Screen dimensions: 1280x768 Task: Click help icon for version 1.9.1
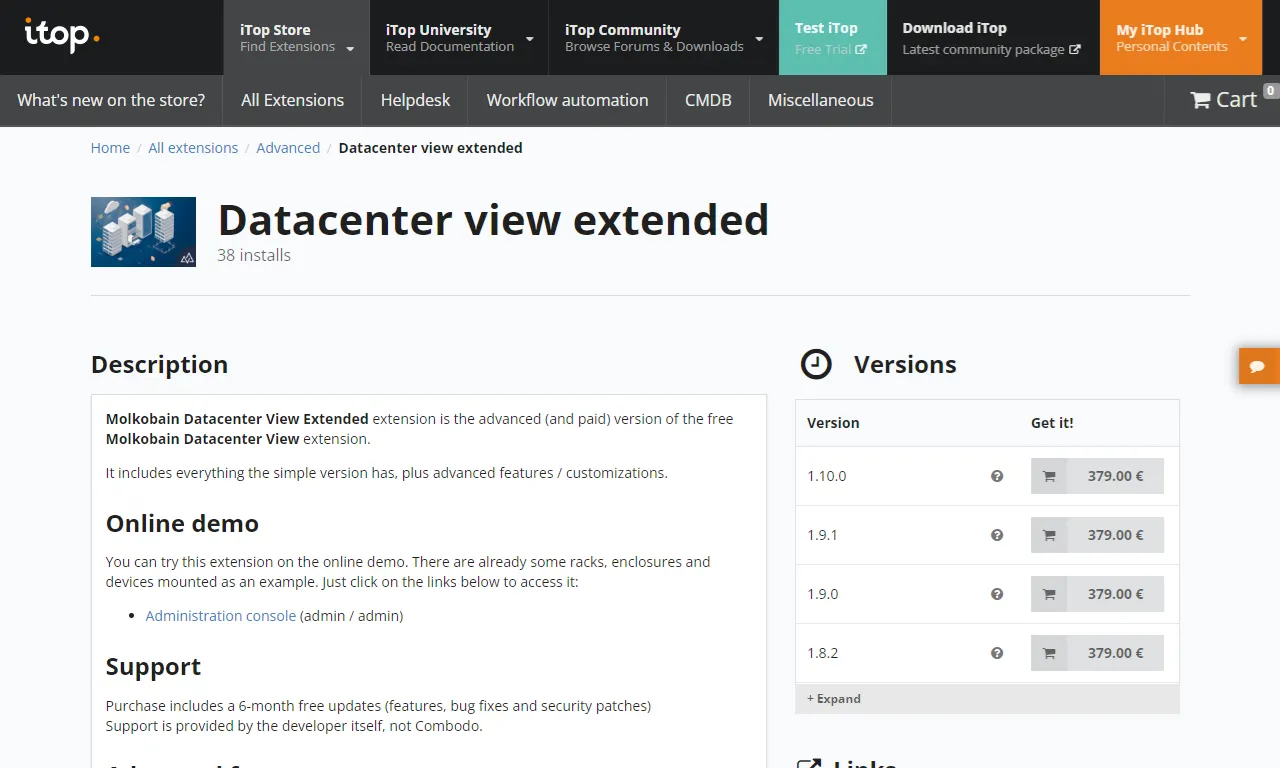click(997, 535)
